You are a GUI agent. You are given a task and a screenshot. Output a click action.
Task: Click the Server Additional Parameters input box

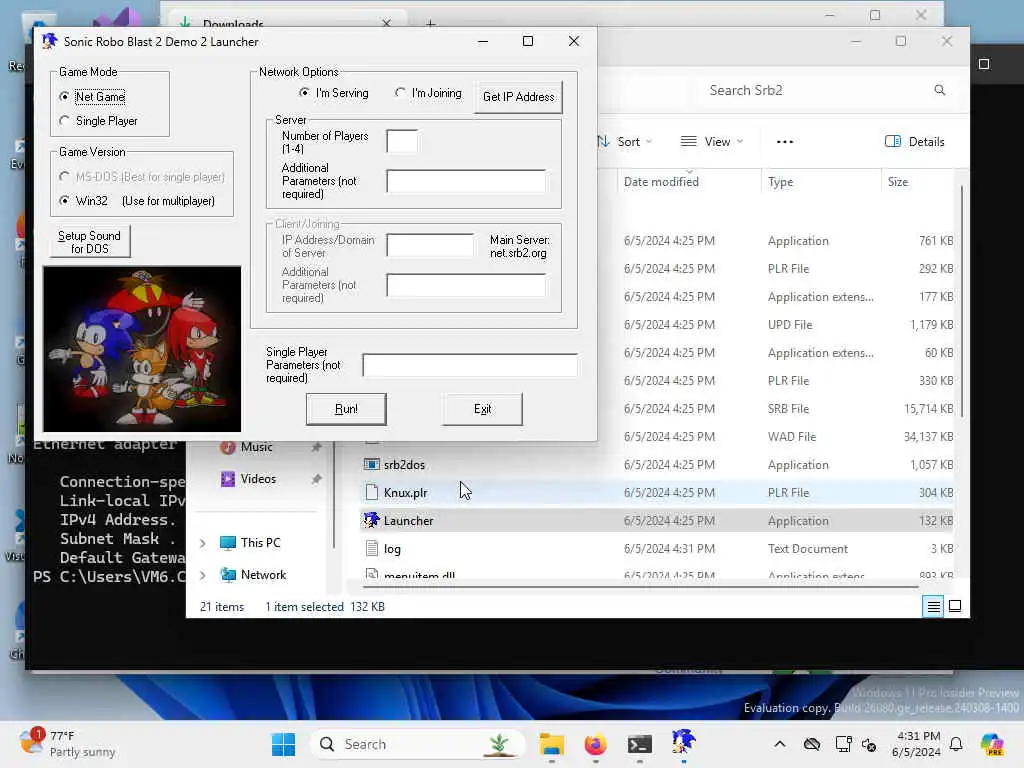(x=466, y=181)
